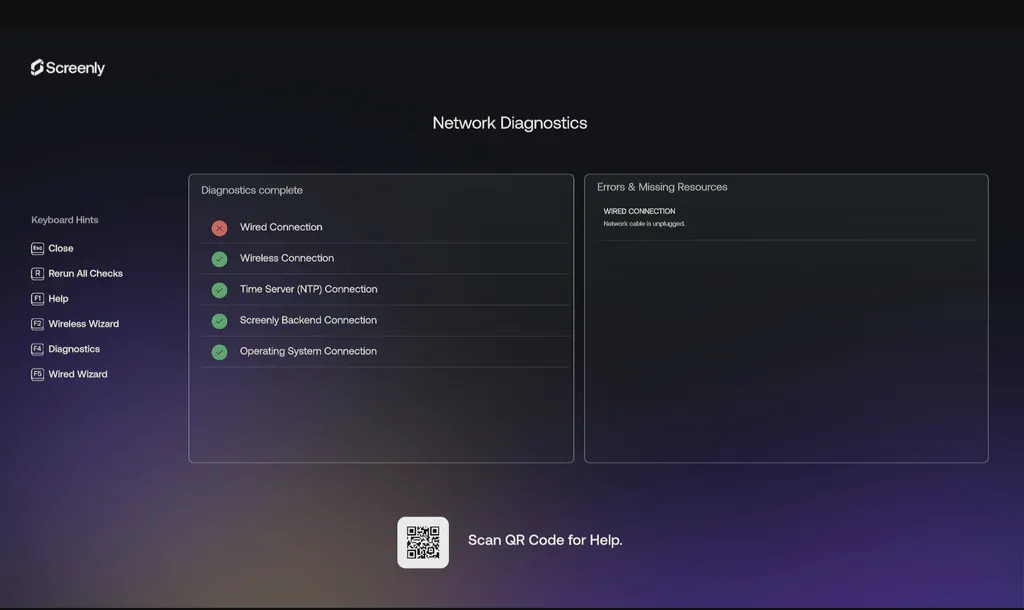Image resolution: width=1024 pixels, height=610 pixels.
Task: Click the 'Errors & Missing Resources' heading
Action: click(662, 187)
